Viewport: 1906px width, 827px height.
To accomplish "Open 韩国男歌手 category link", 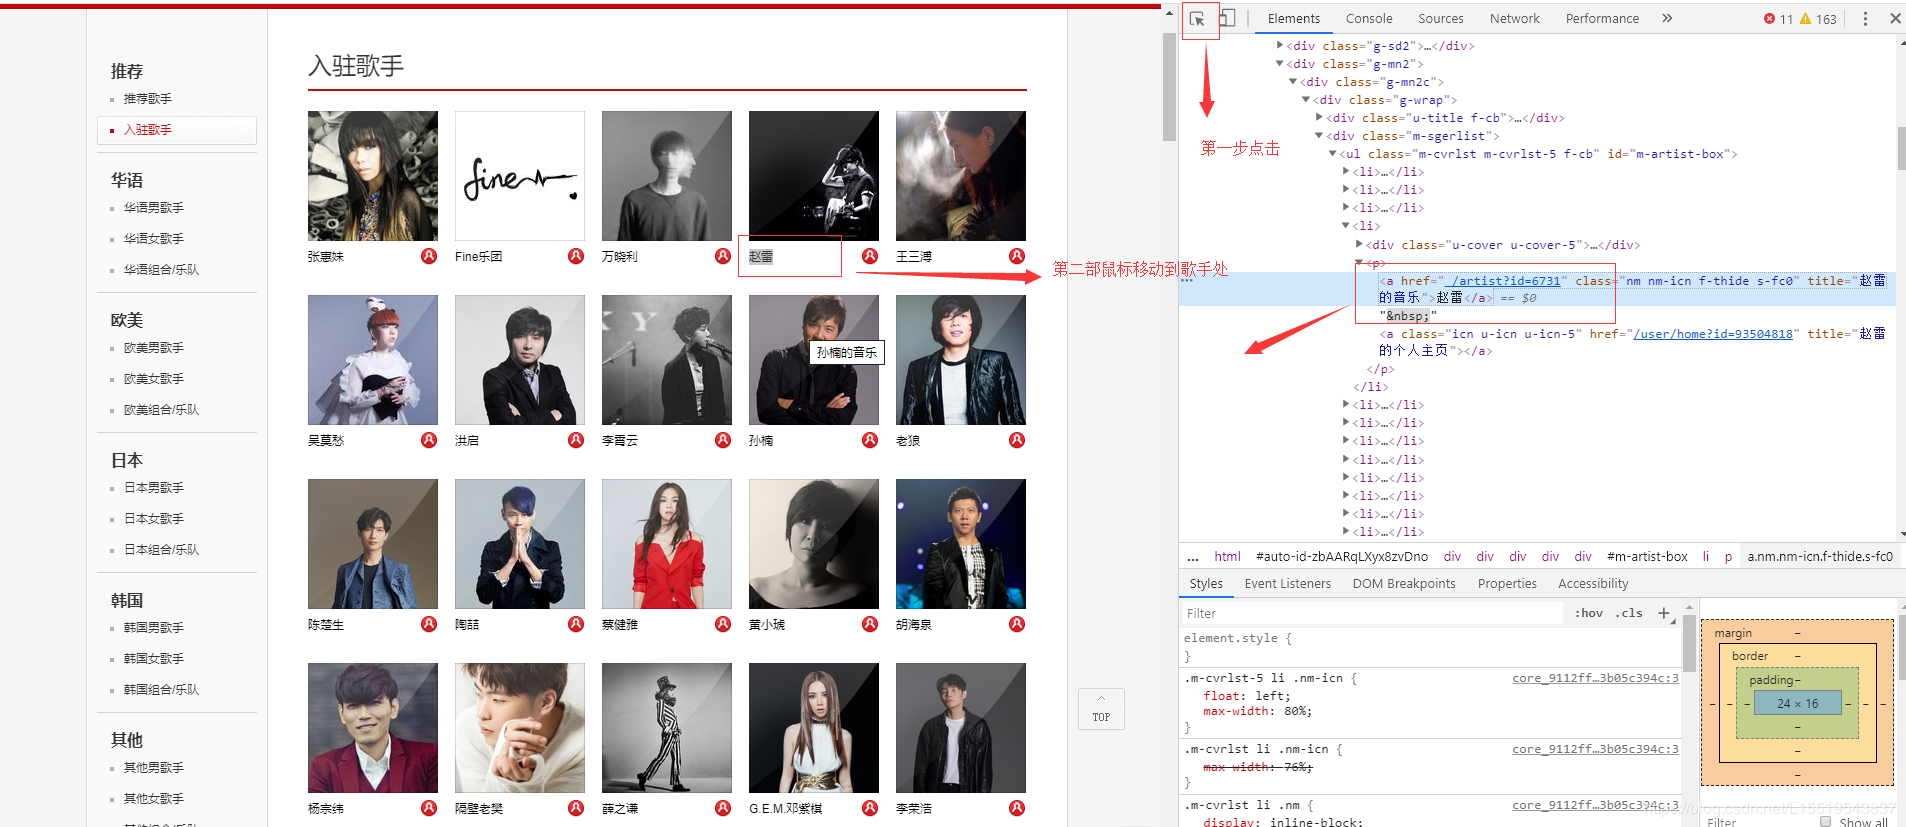I will (x=153, y=628).
